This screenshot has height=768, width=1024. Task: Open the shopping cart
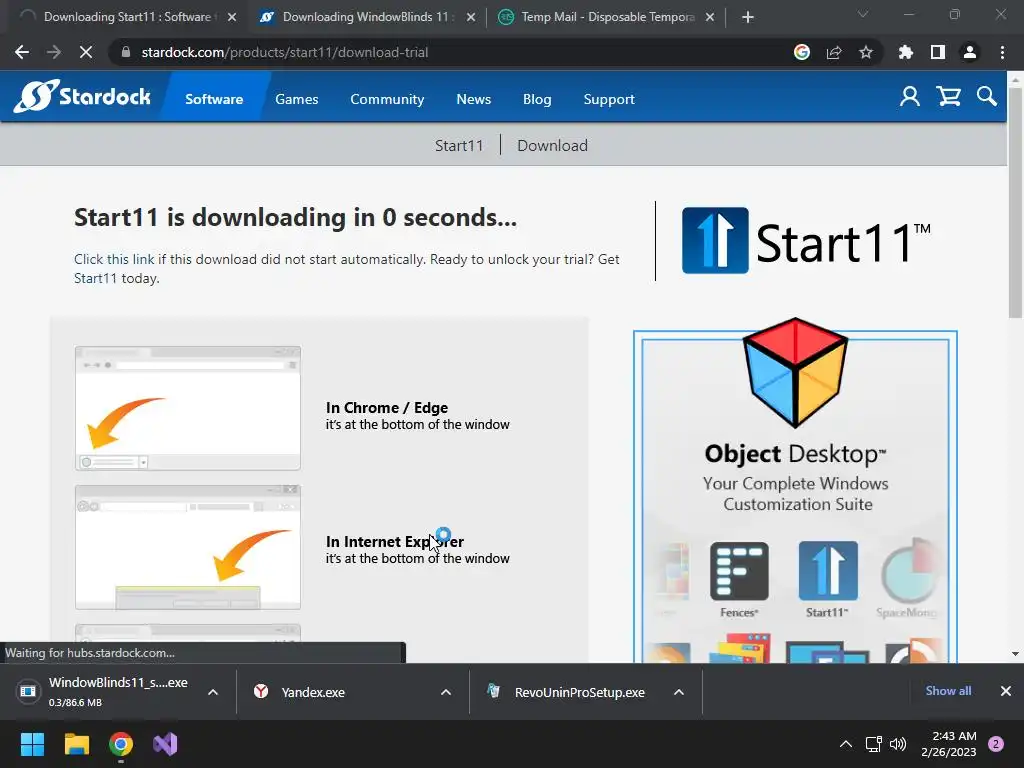point(948,97)
